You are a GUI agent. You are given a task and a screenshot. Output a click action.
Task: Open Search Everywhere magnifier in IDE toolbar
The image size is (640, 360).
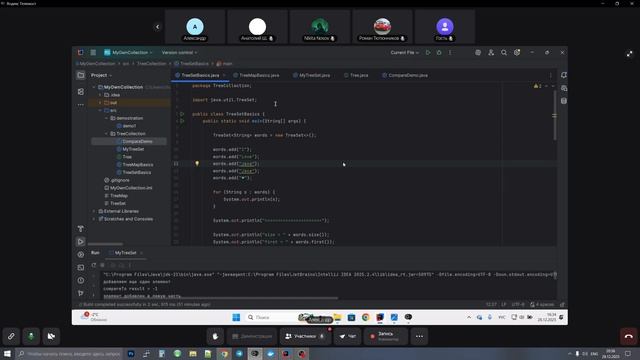pos(504,53)
